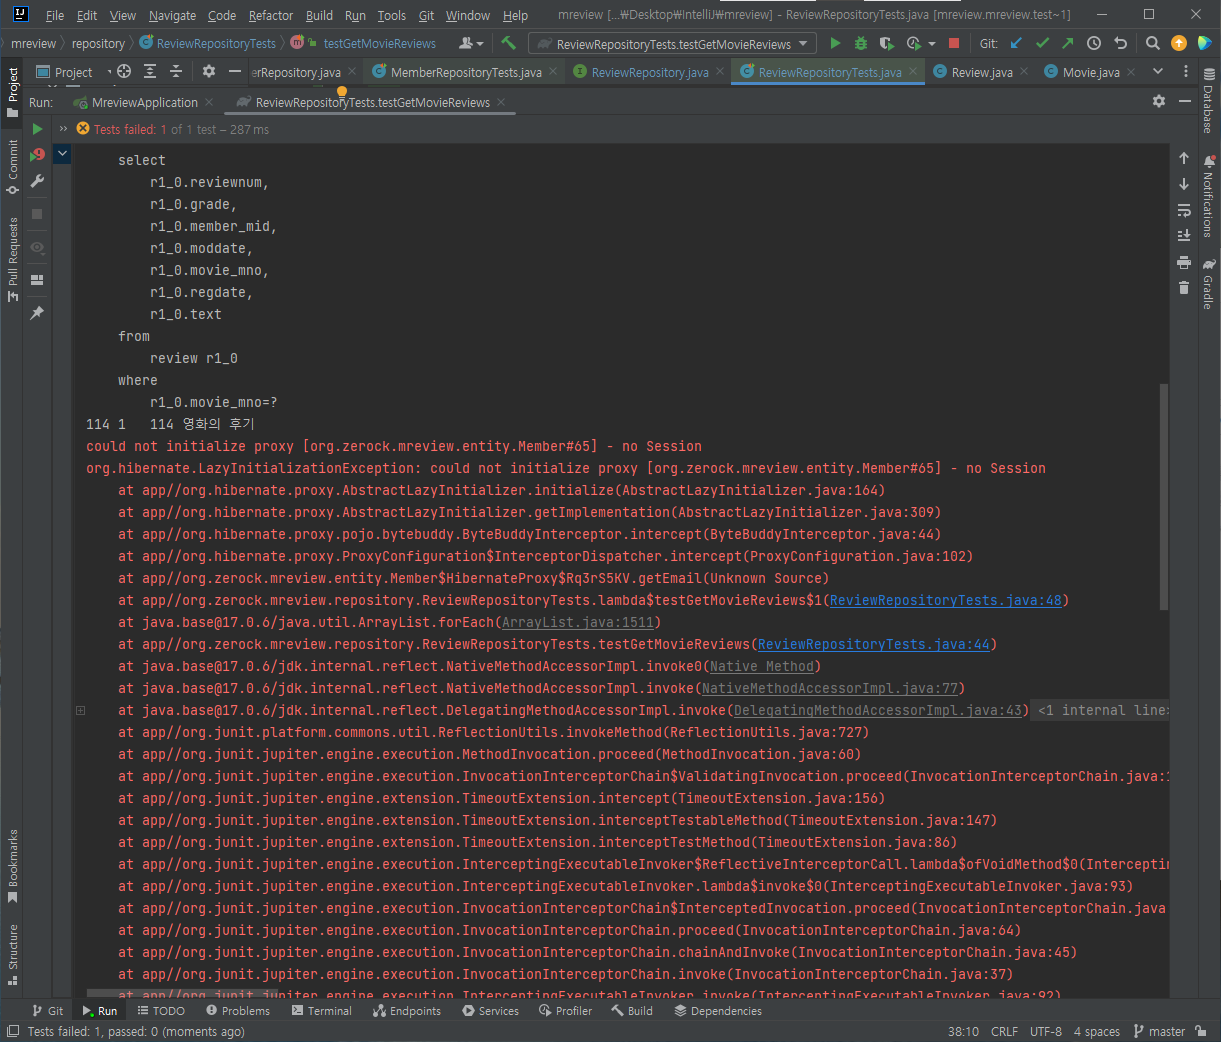Screen dimensions: 1221x1042
Task: Clear all console output trash icon
Action: click(x=1184, y=288)
